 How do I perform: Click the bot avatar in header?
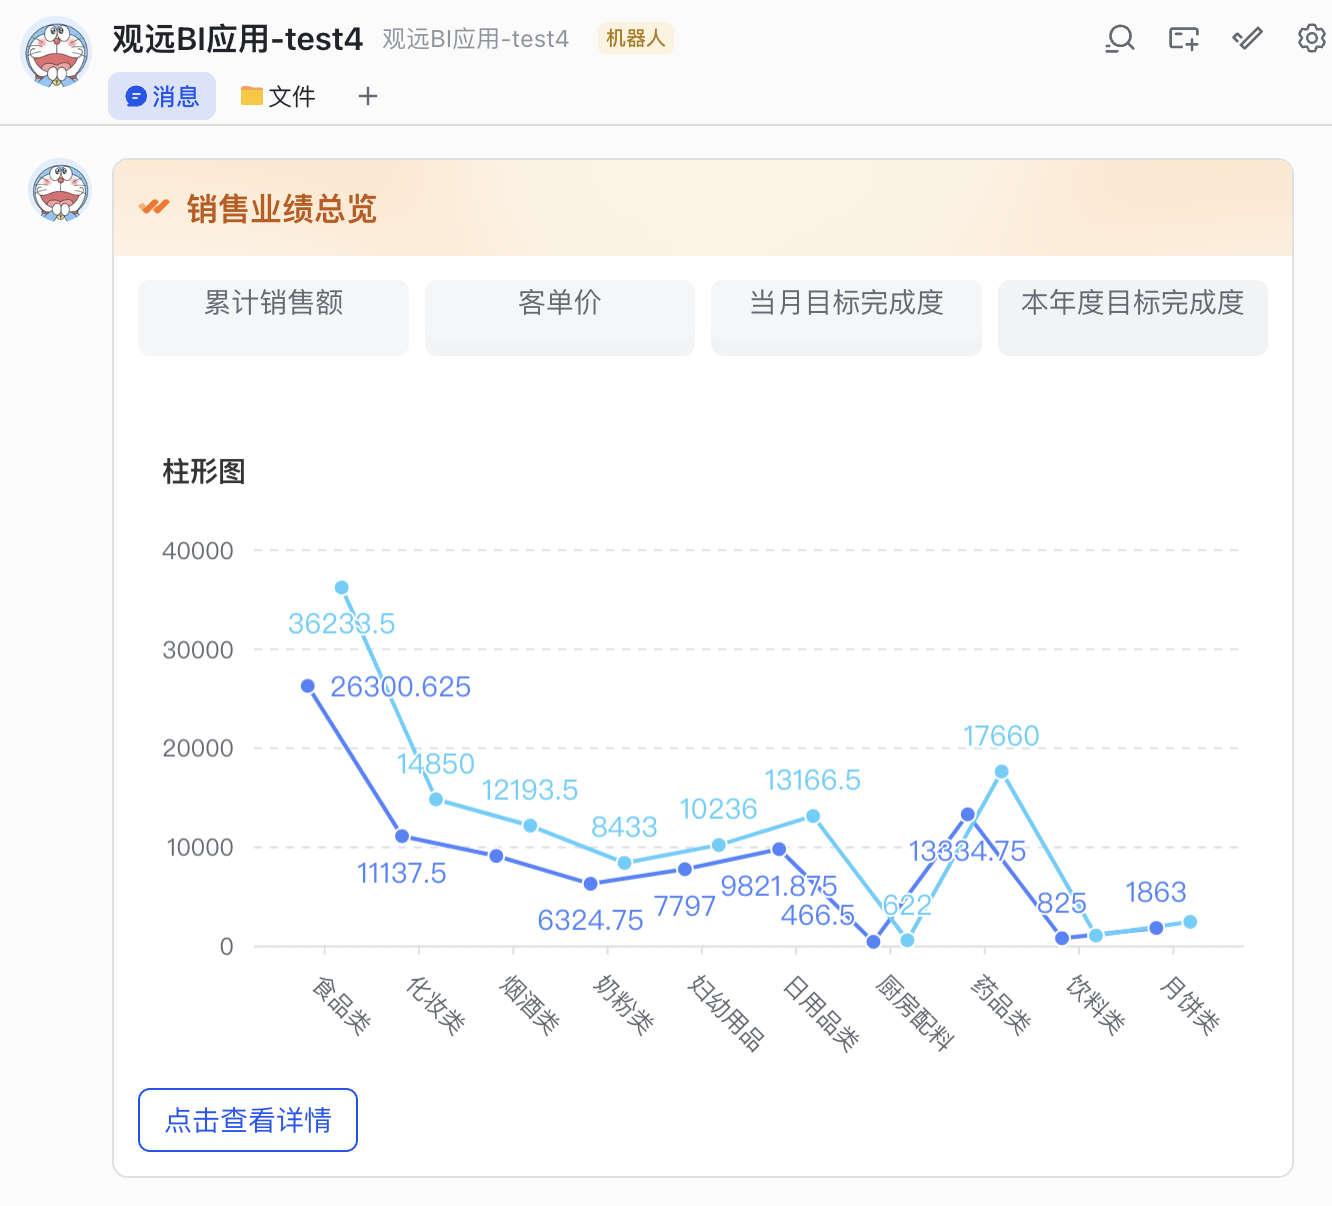pos(56,53)
